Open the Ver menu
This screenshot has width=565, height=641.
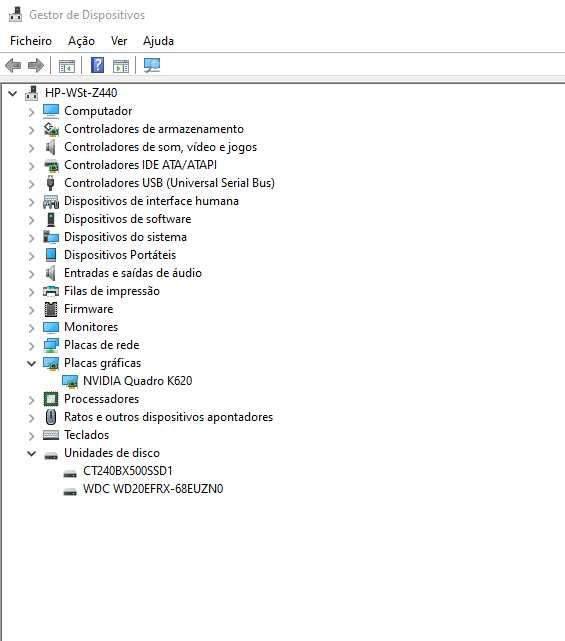coord(119,41)
